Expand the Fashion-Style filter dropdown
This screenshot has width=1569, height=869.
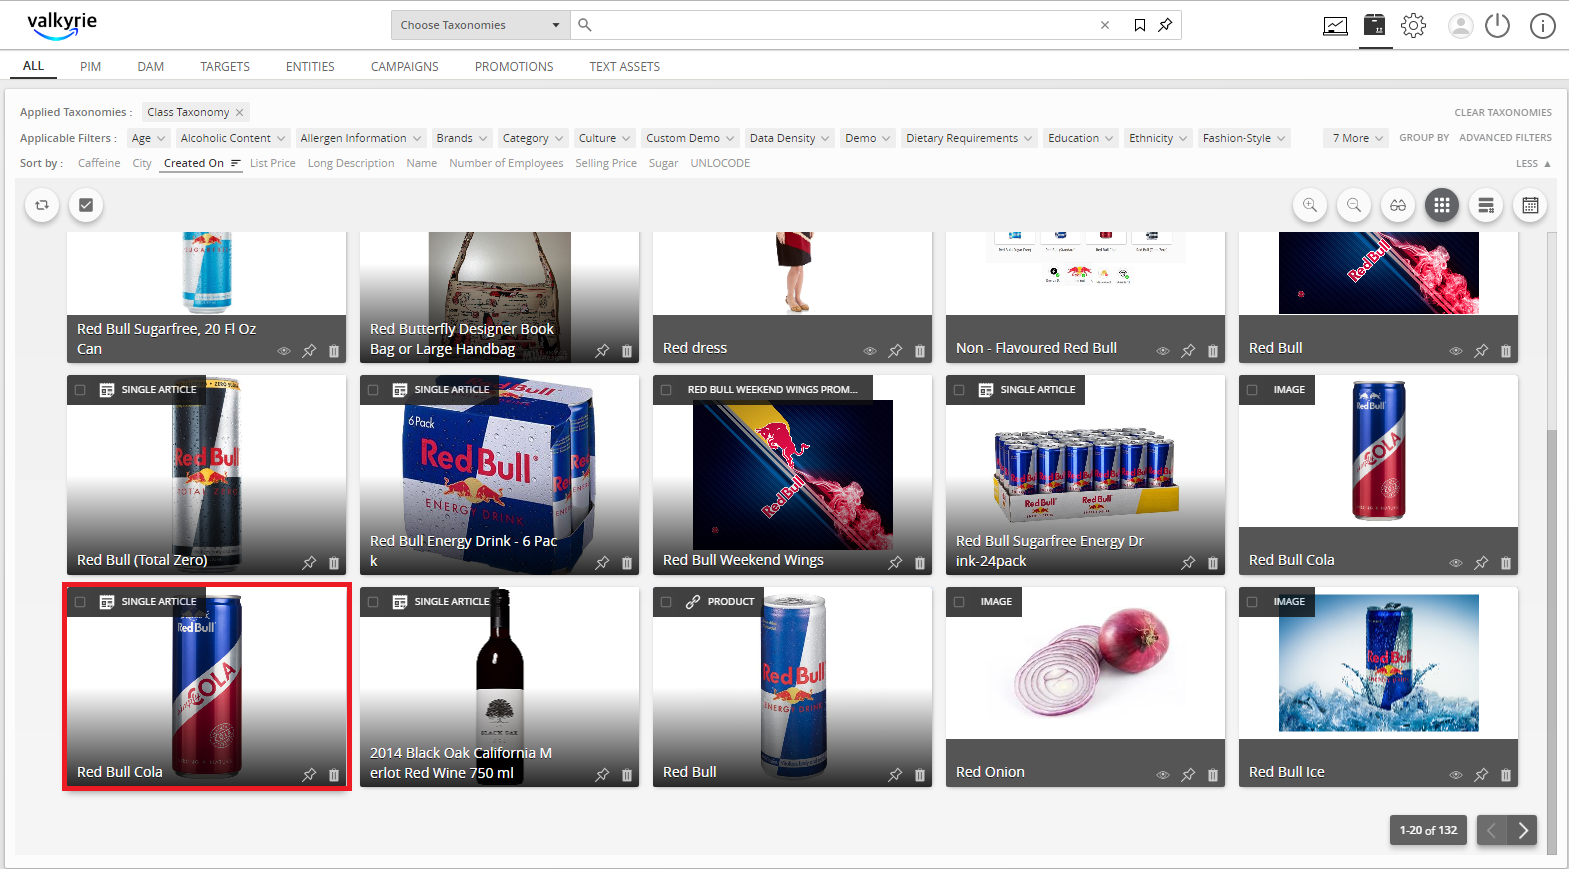click(1244, 138)
